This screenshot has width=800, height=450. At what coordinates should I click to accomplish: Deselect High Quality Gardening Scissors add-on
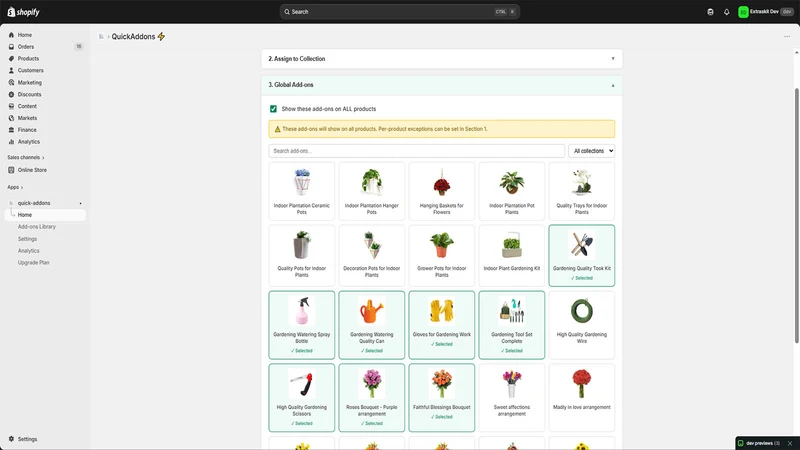click(302, 398)
